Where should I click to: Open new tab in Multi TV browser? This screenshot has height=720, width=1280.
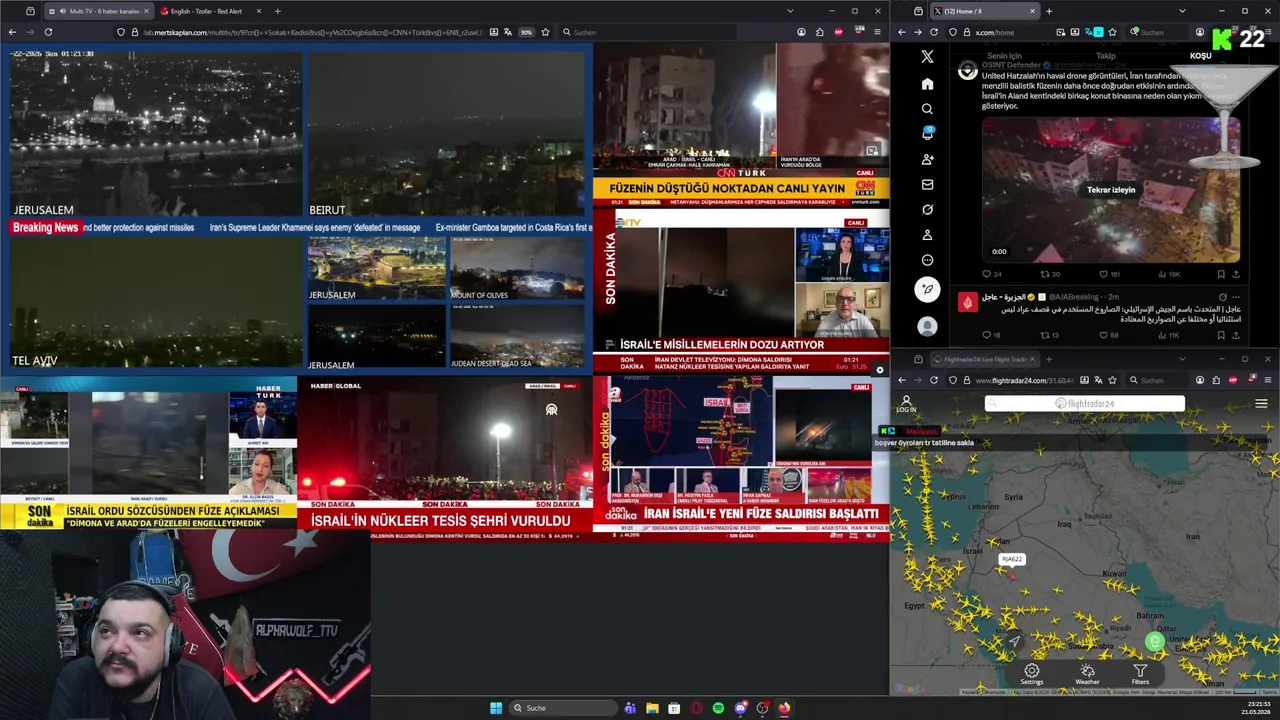tap(277, 11)
